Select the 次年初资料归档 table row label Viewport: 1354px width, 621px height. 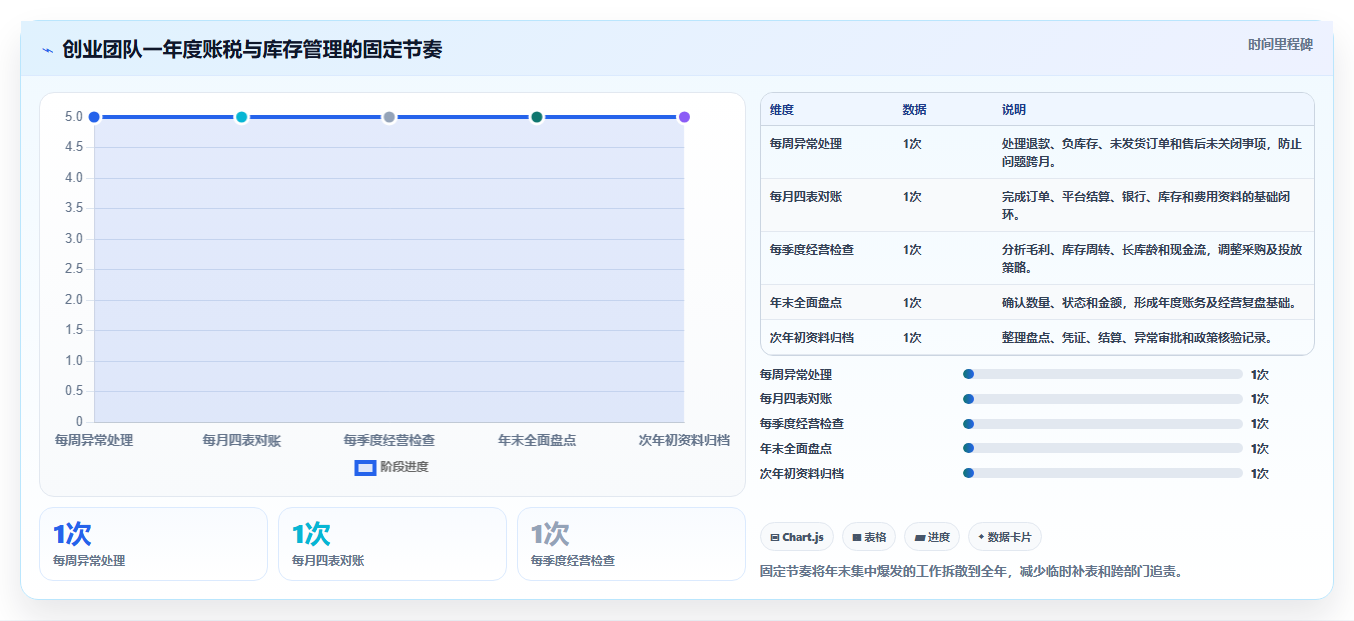coord(812,338)
